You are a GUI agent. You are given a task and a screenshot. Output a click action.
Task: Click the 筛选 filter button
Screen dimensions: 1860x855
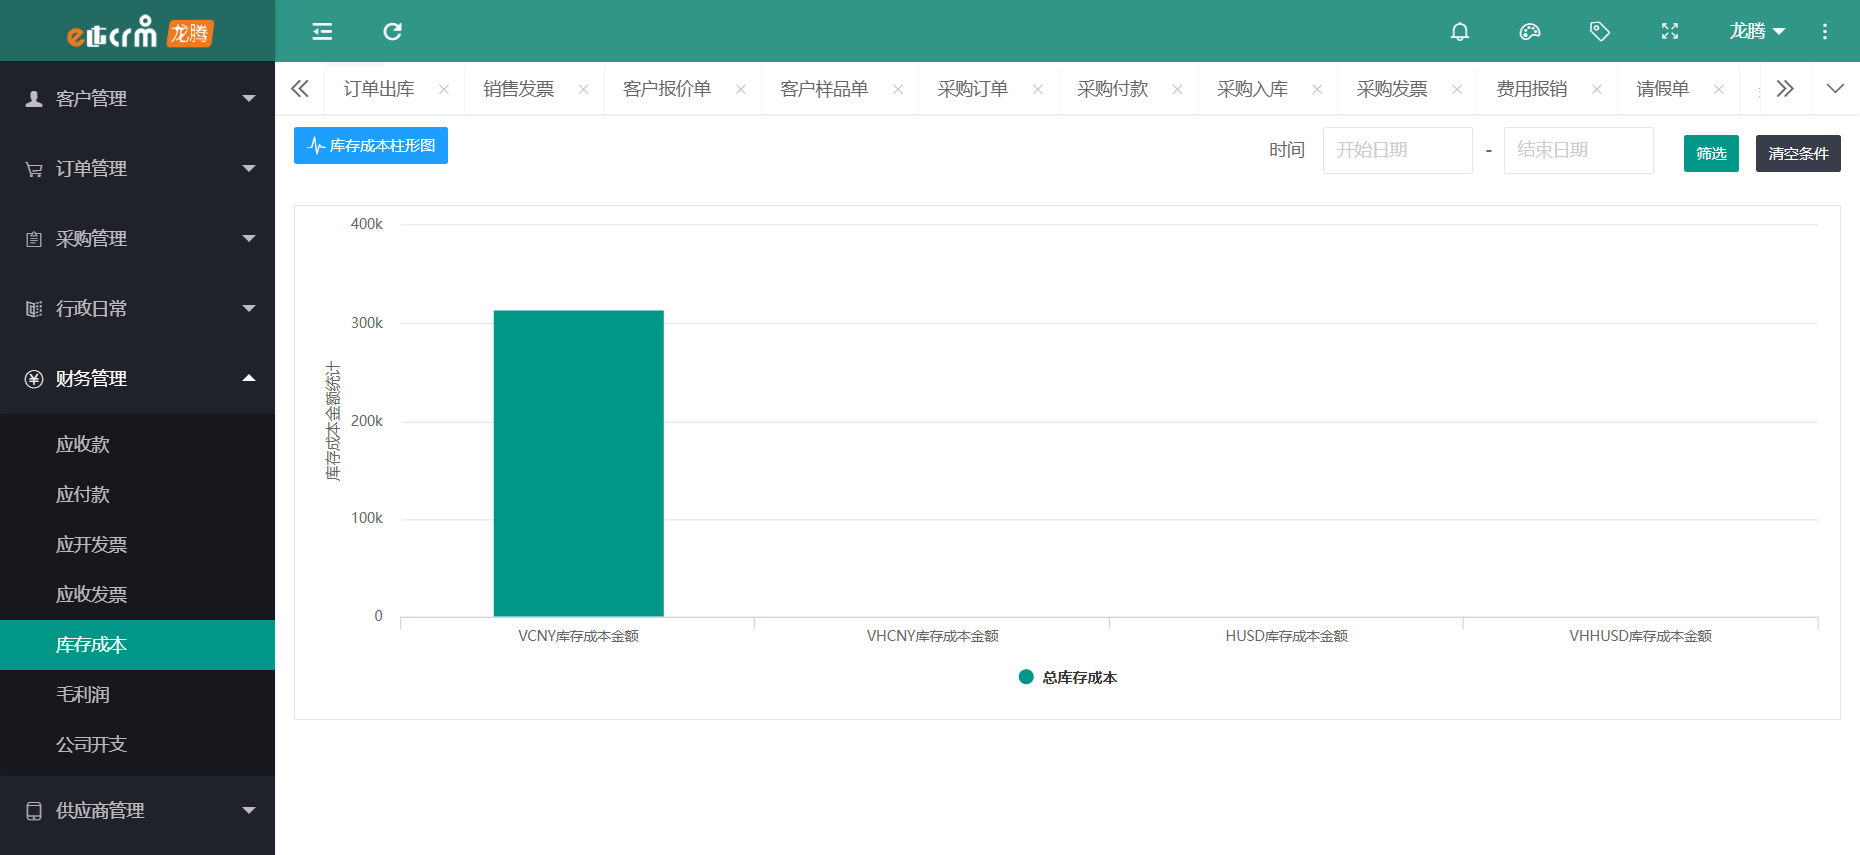point(1711,153)
